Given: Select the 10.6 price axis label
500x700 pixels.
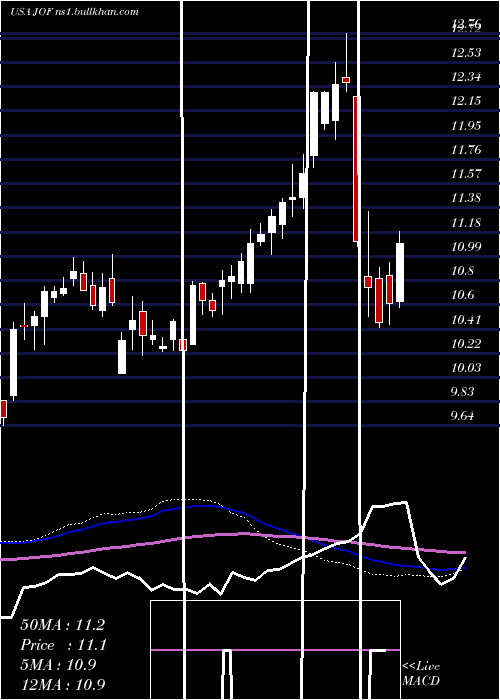Looking at the screenshot, I should (463, 295).
